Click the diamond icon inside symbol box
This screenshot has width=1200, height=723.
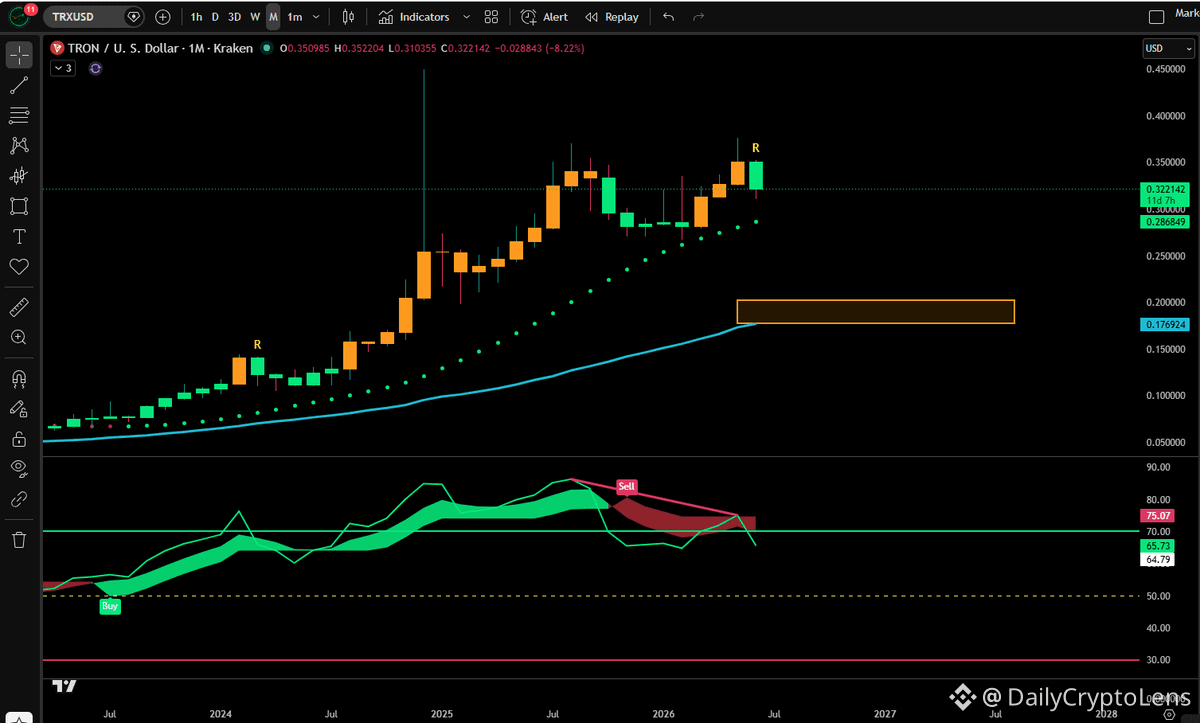point(134,17)
